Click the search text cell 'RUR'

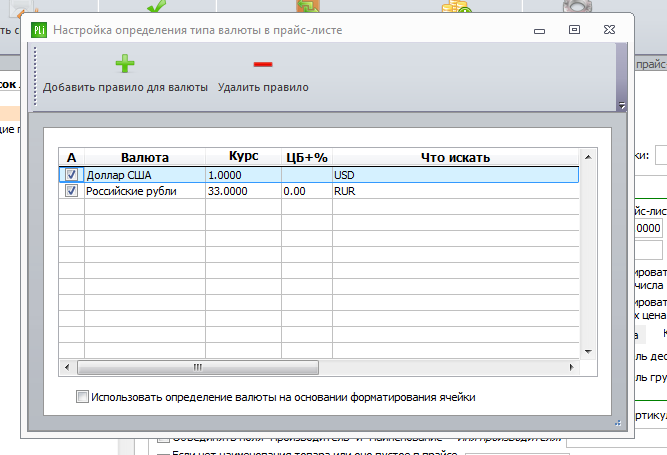(456, 191)
